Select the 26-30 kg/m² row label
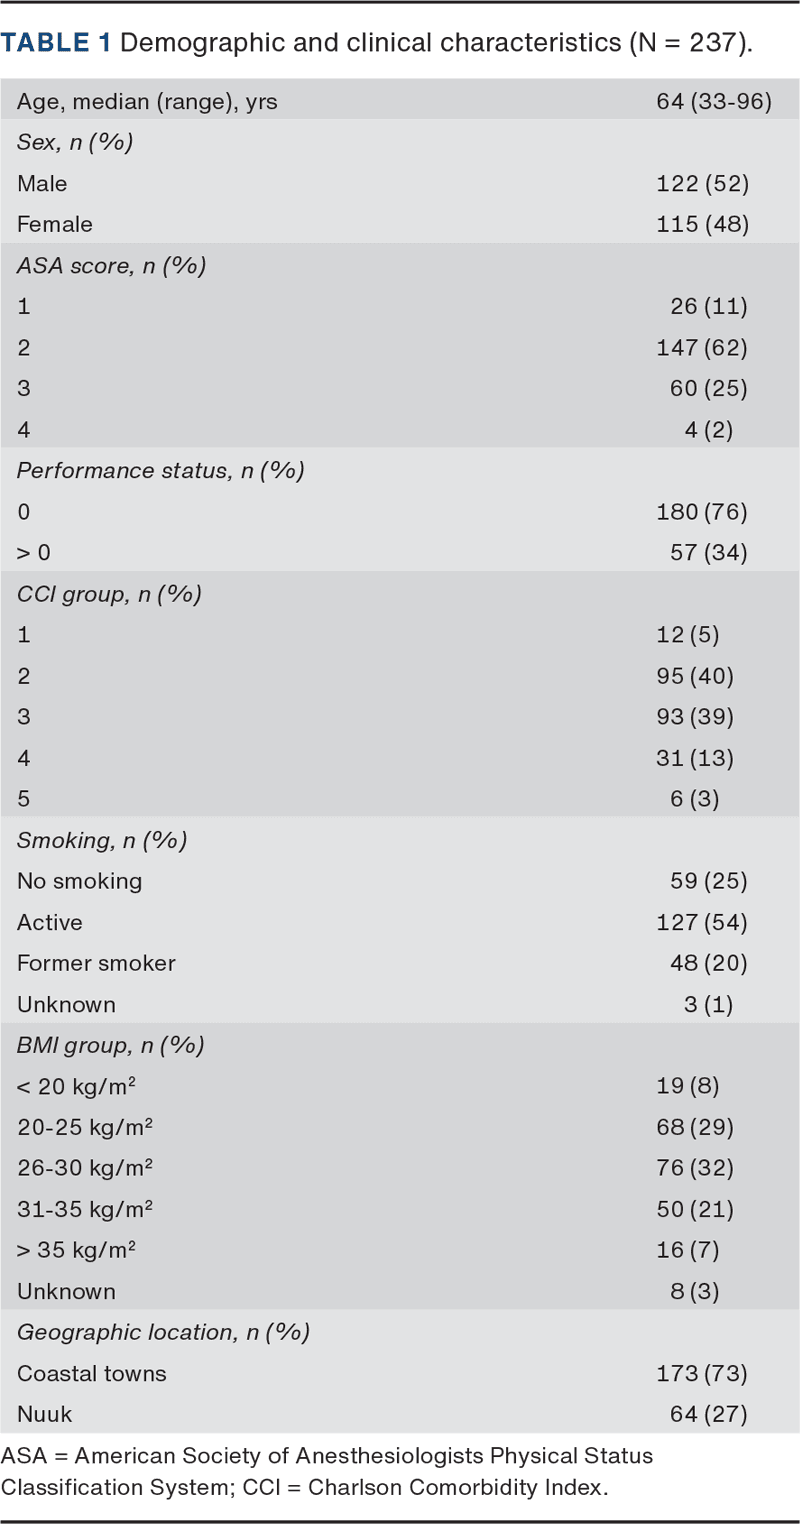Image resolution: width=800 pixels, height=1524 pixels. (x=85, y=1168)
